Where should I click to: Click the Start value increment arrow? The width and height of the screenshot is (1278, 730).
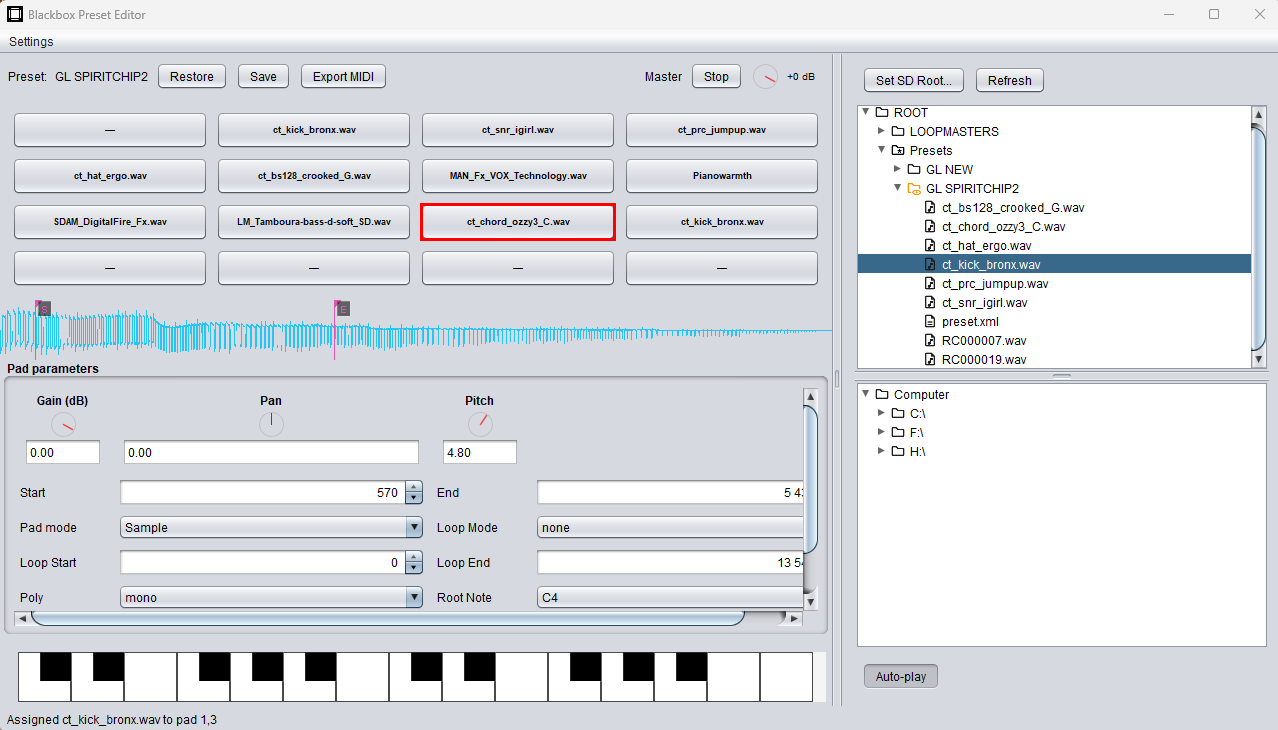[x=414, y=488]
